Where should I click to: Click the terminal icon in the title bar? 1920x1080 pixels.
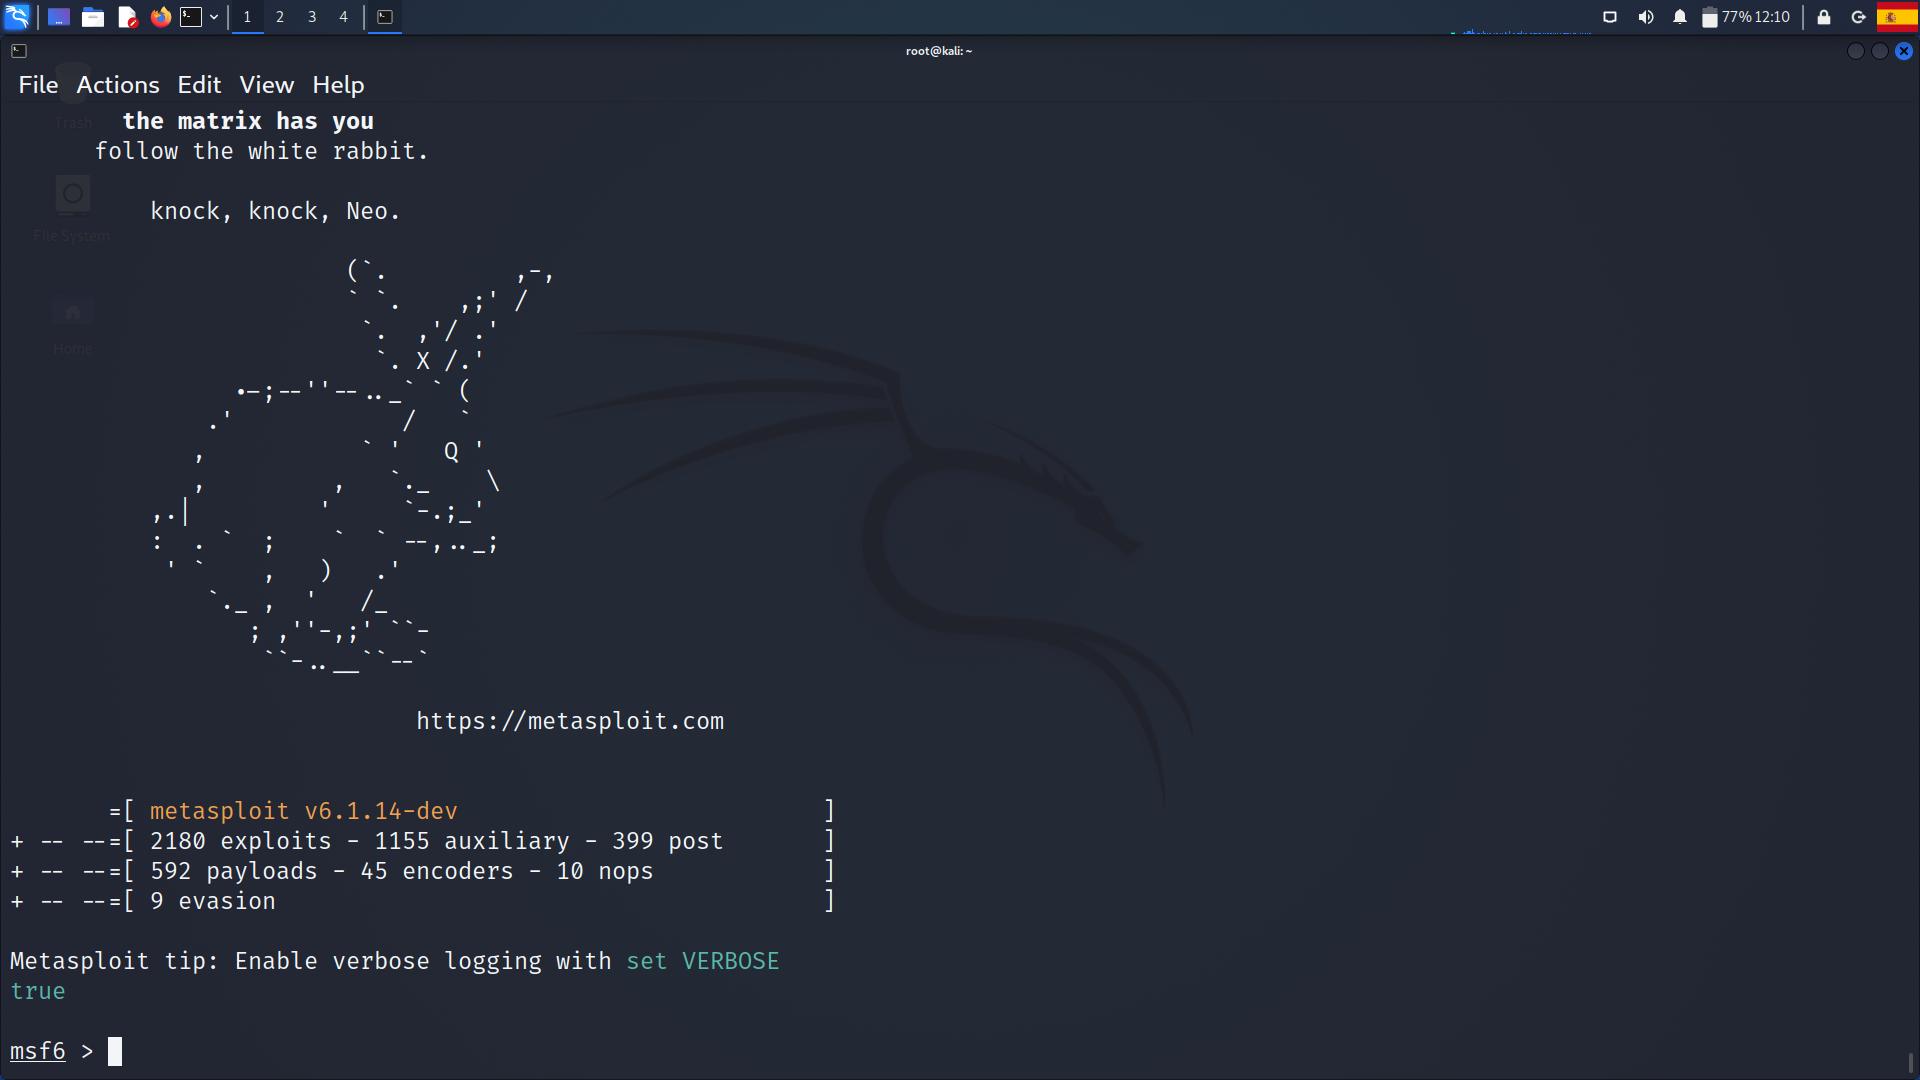click(x=19, y=51)
